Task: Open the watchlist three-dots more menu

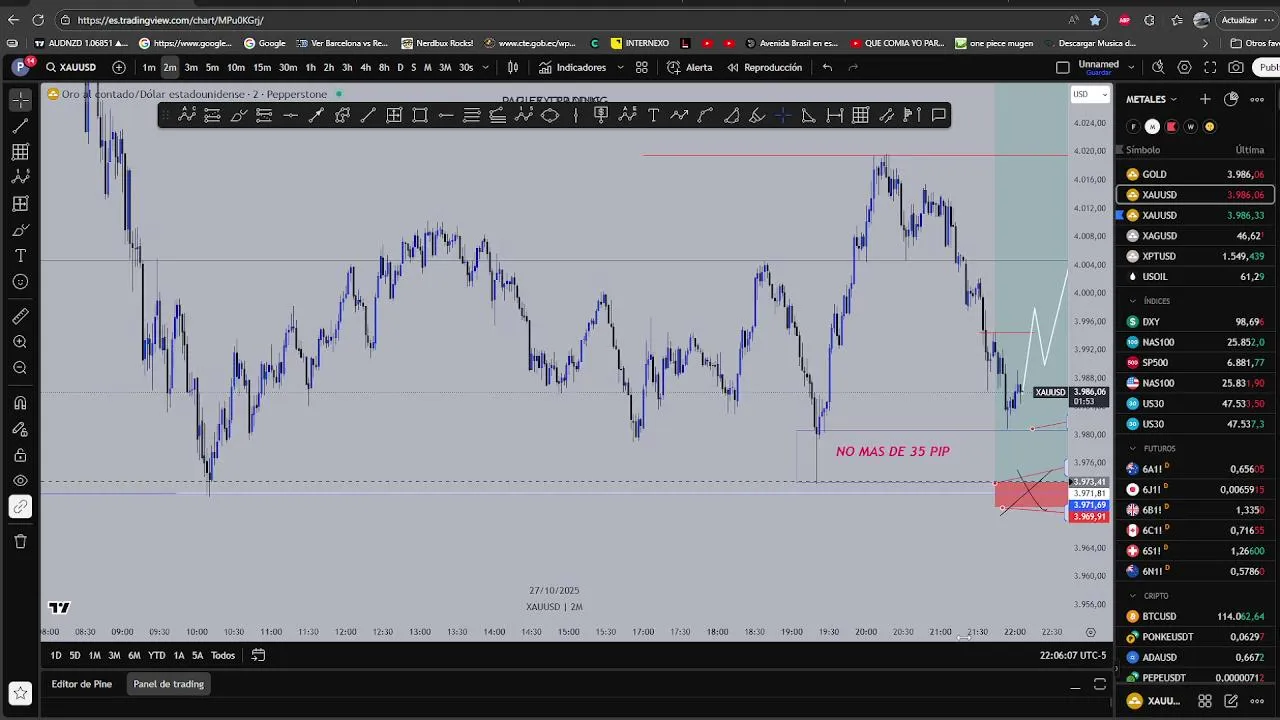Action: [1257, 99]
